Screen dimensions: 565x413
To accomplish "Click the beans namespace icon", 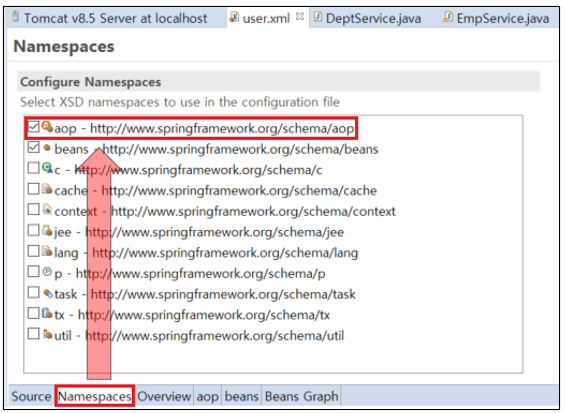I will [x=47, y=147].
